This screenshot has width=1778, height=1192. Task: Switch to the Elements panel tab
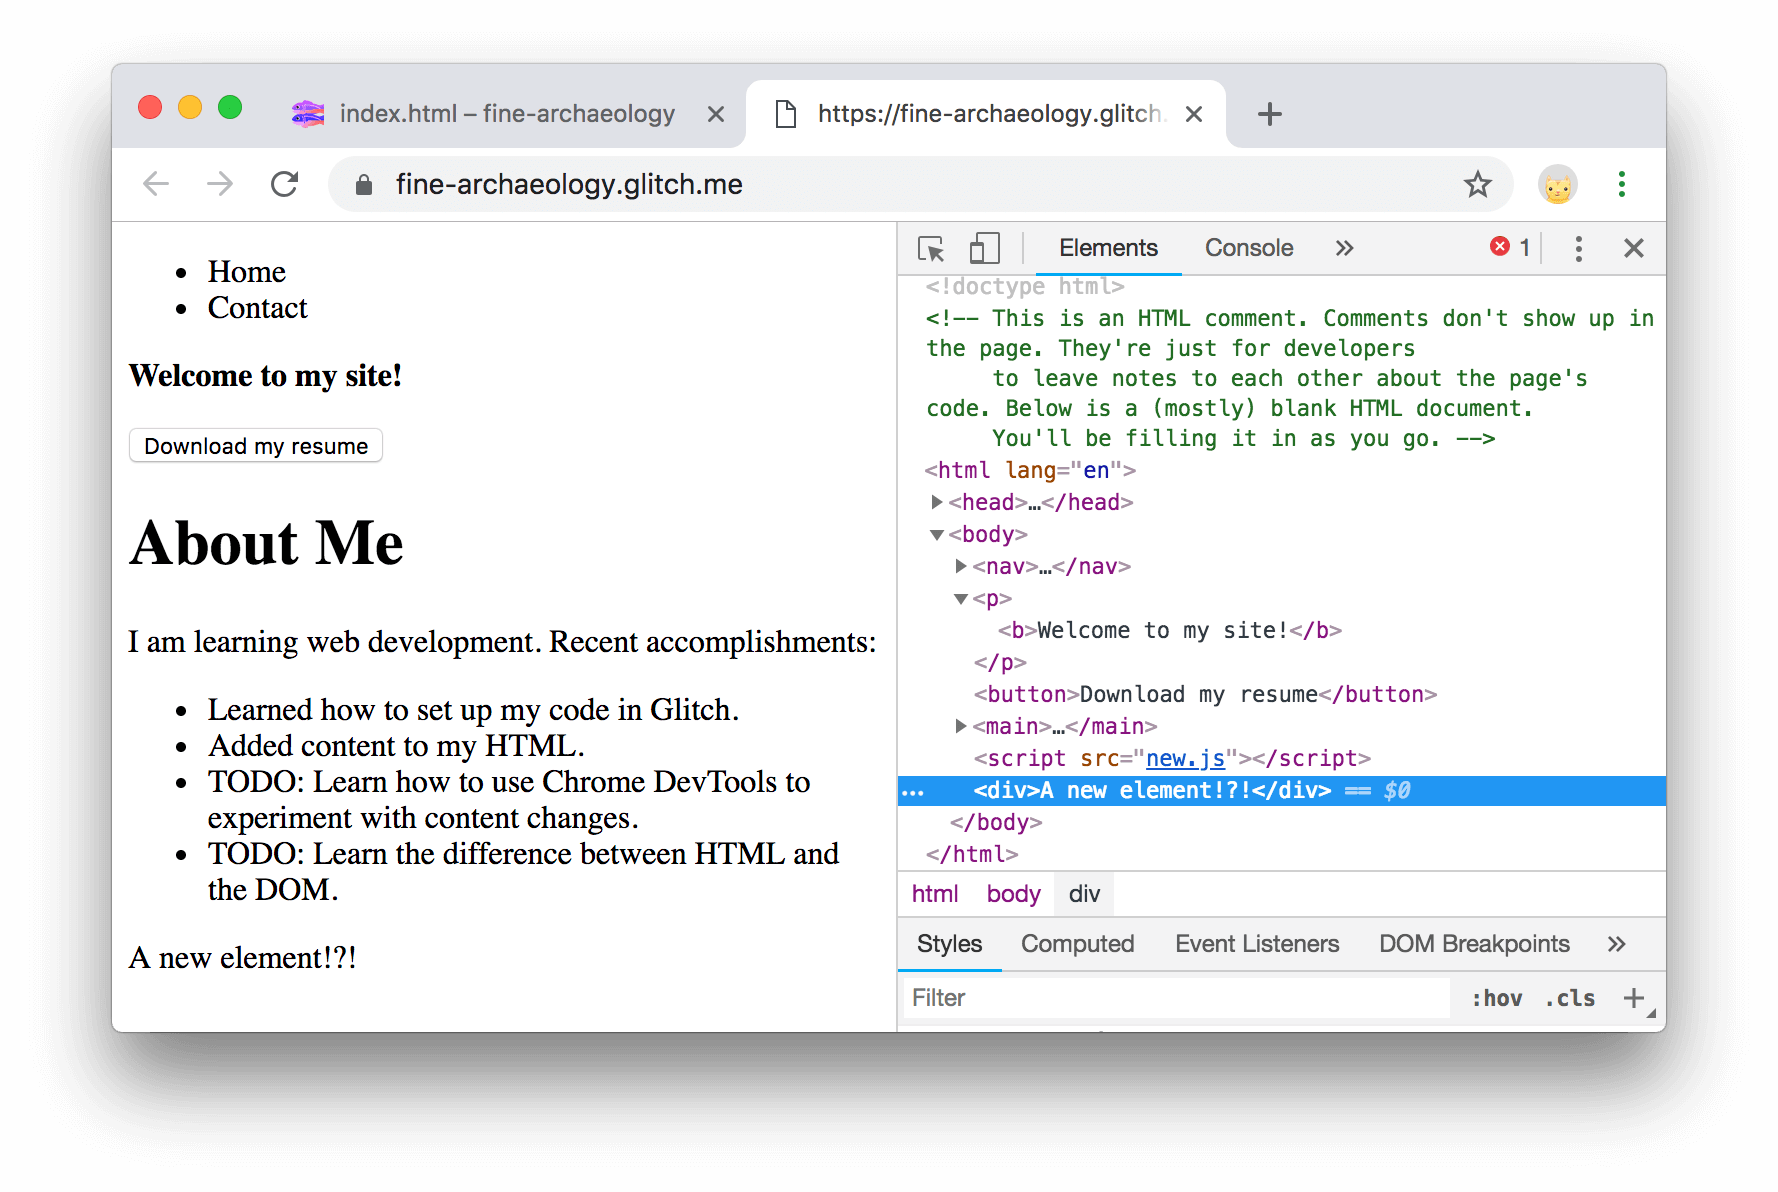click(x=1108, y=248)
